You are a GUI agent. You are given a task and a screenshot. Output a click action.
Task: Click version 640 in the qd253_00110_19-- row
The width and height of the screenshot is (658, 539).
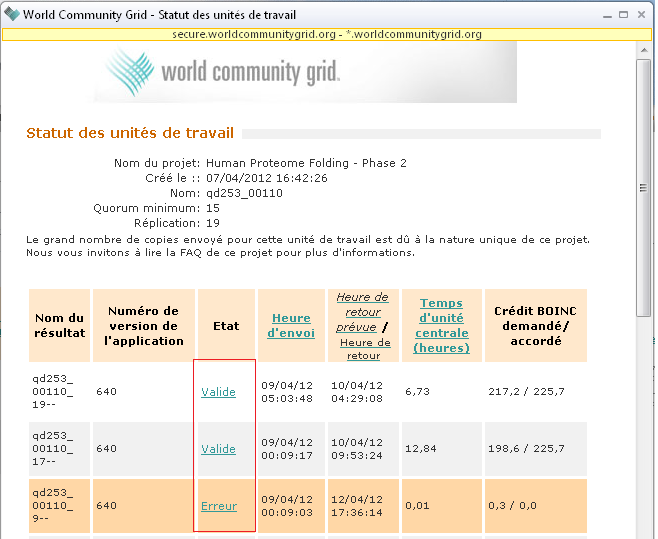coord(106,392)
